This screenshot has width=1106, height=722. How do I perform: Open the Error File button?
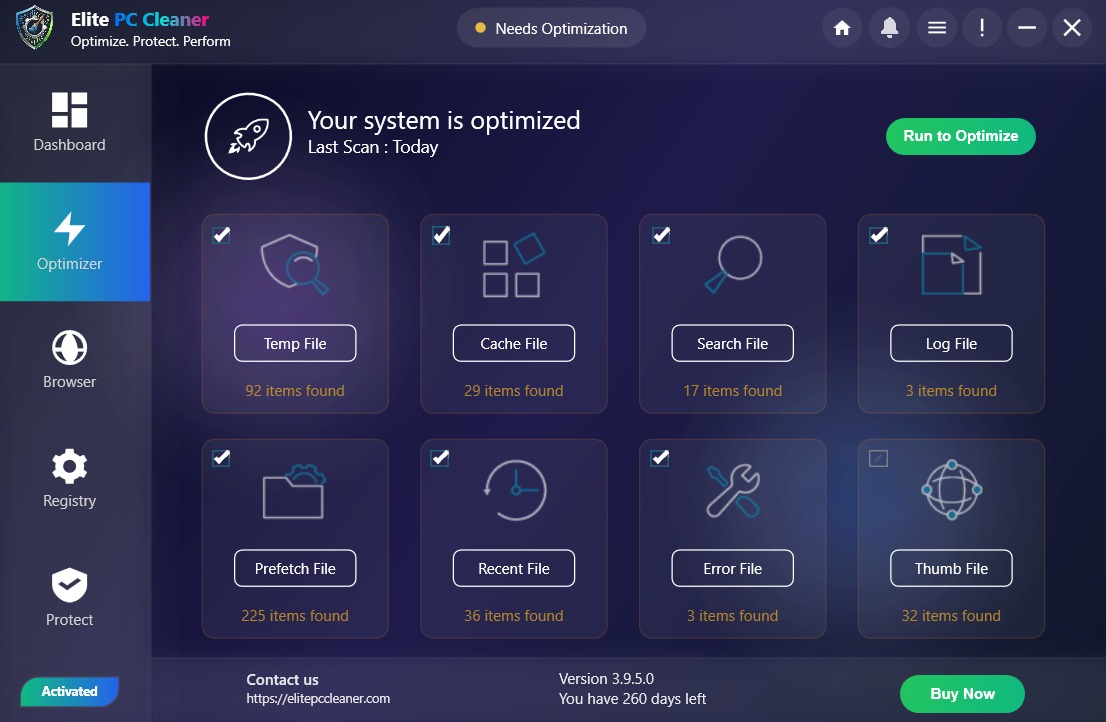732,568
